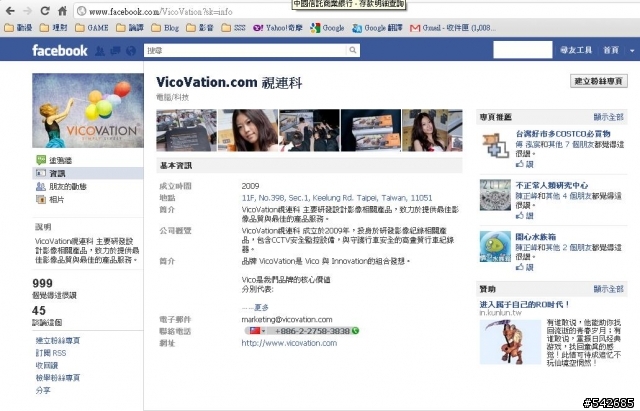The image size is (640, 411).
Task: Click the 999 likes count
Action: 42,283
